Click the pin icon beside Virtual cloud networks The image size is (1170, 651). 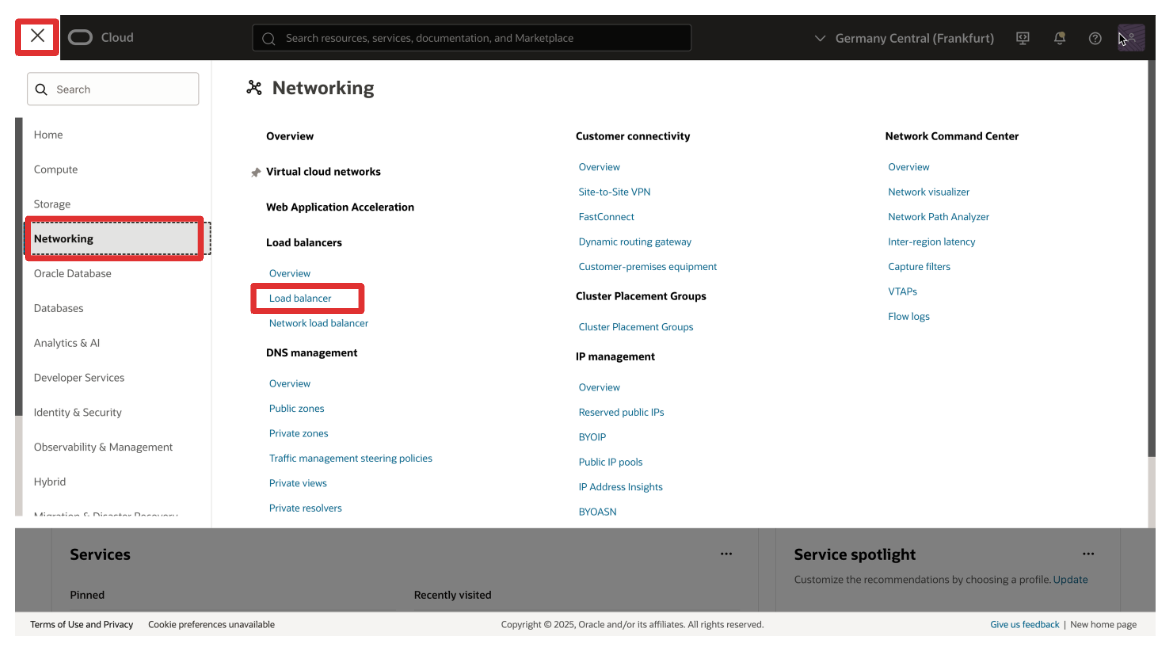pyautogui.click(x=256, y=172)
